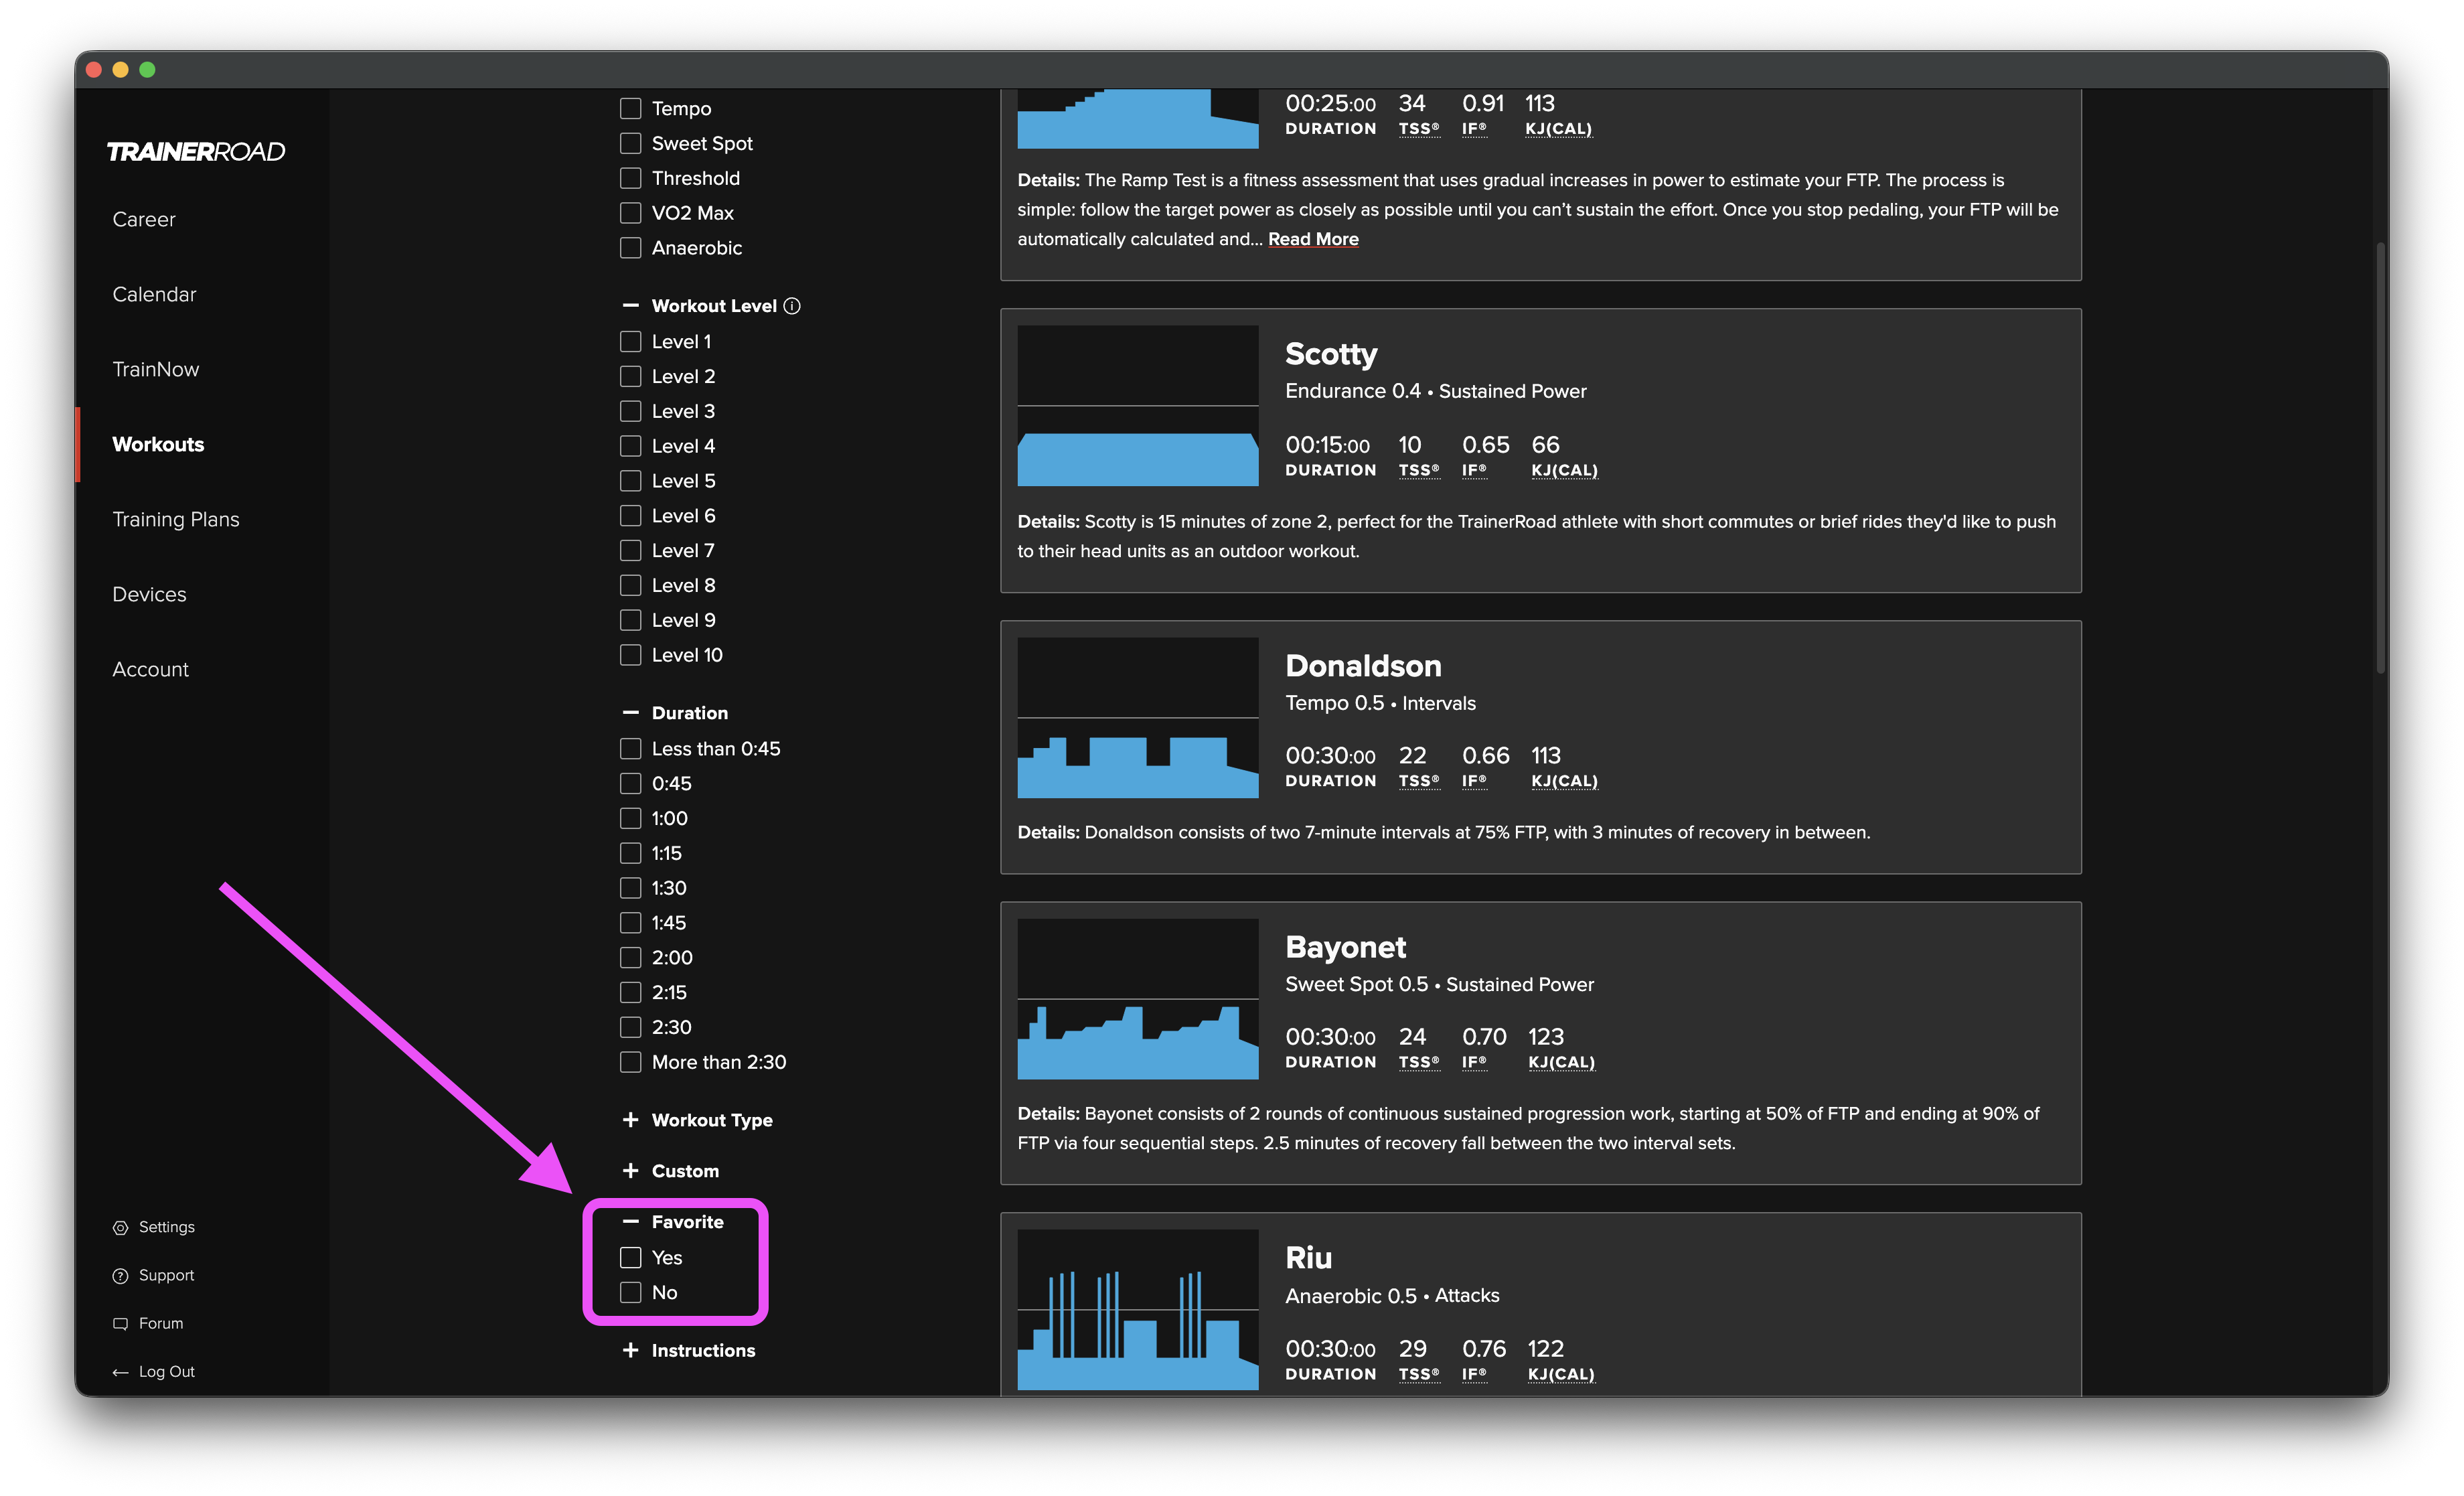
Task: Click the Forum chat icon
Action: click(121, 1323)
